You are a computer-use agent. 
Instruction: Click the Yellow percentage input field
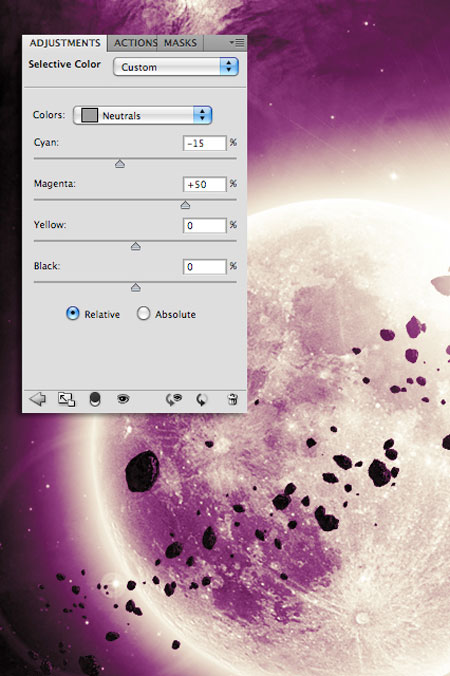[205, 225]
